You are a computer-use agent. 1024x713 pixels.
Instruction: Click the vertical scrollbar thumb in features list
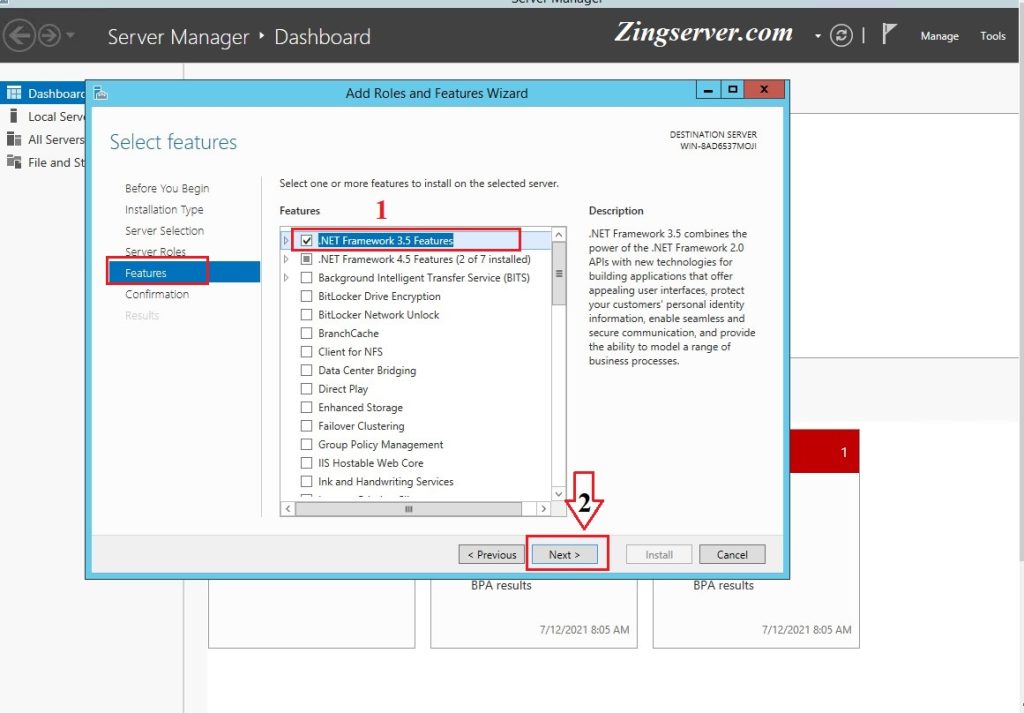click(x=559, y=274)
